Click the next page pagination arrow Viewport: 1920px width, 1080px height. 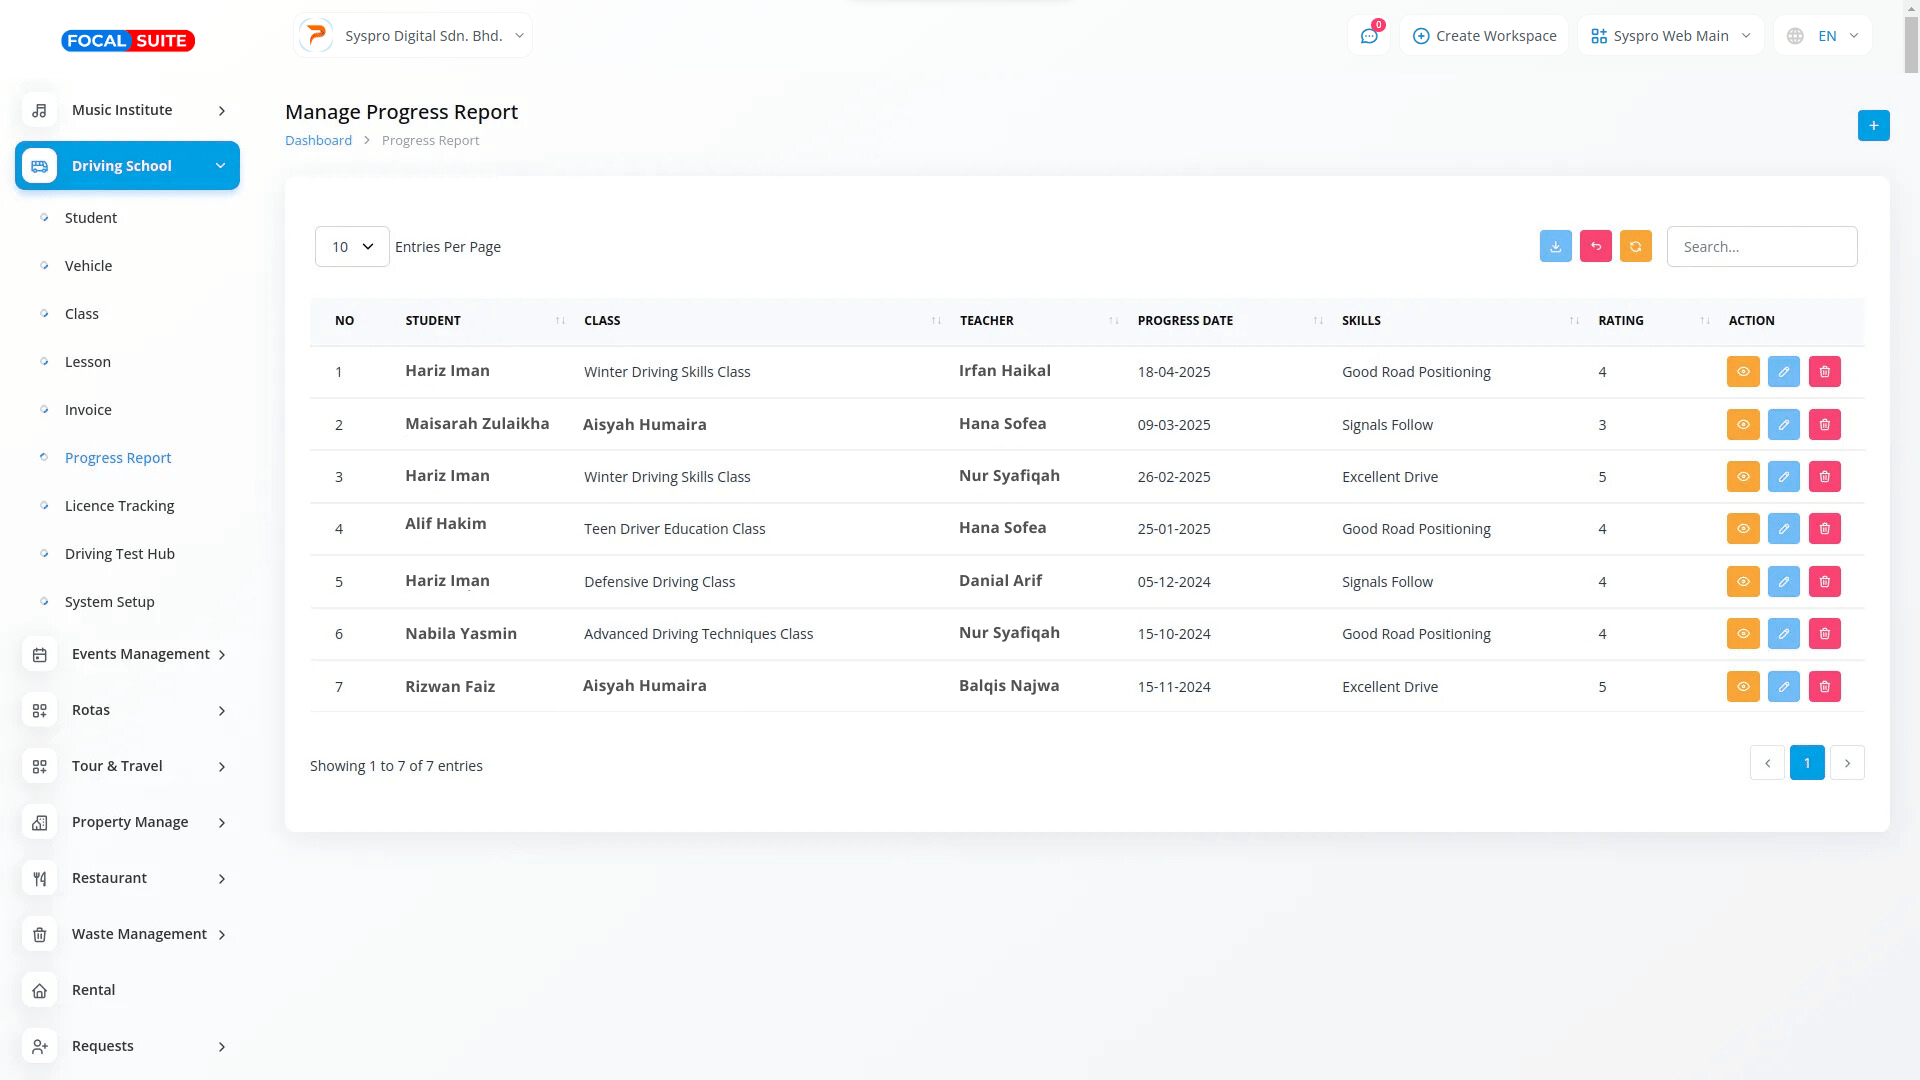(x=1847, y=763)
